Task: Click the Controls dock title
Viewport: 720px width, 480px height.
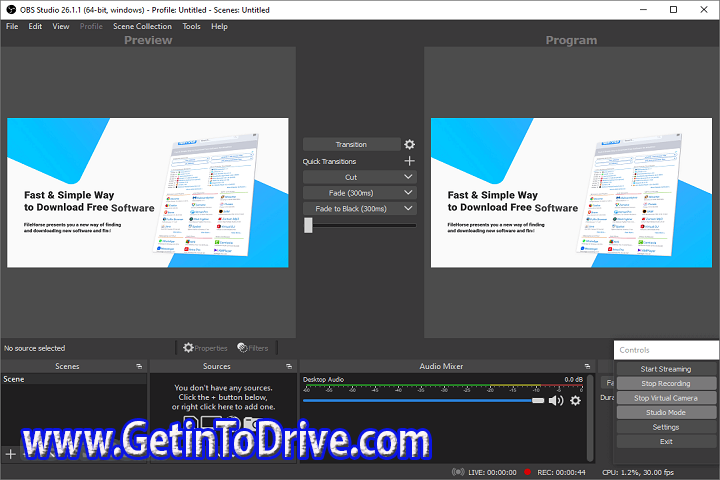Action: click(634, 350)
